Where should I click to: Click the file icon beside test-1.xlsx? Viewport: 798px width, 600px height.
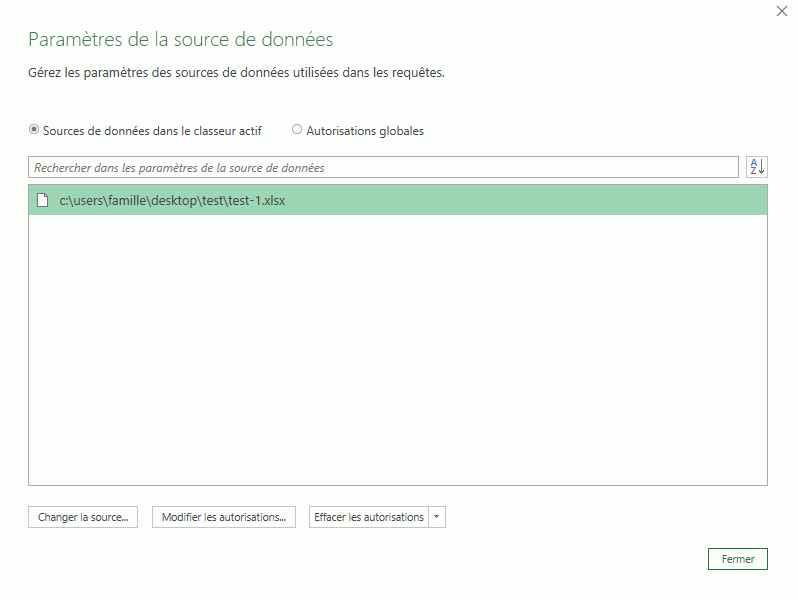click(x=42, y=200)
